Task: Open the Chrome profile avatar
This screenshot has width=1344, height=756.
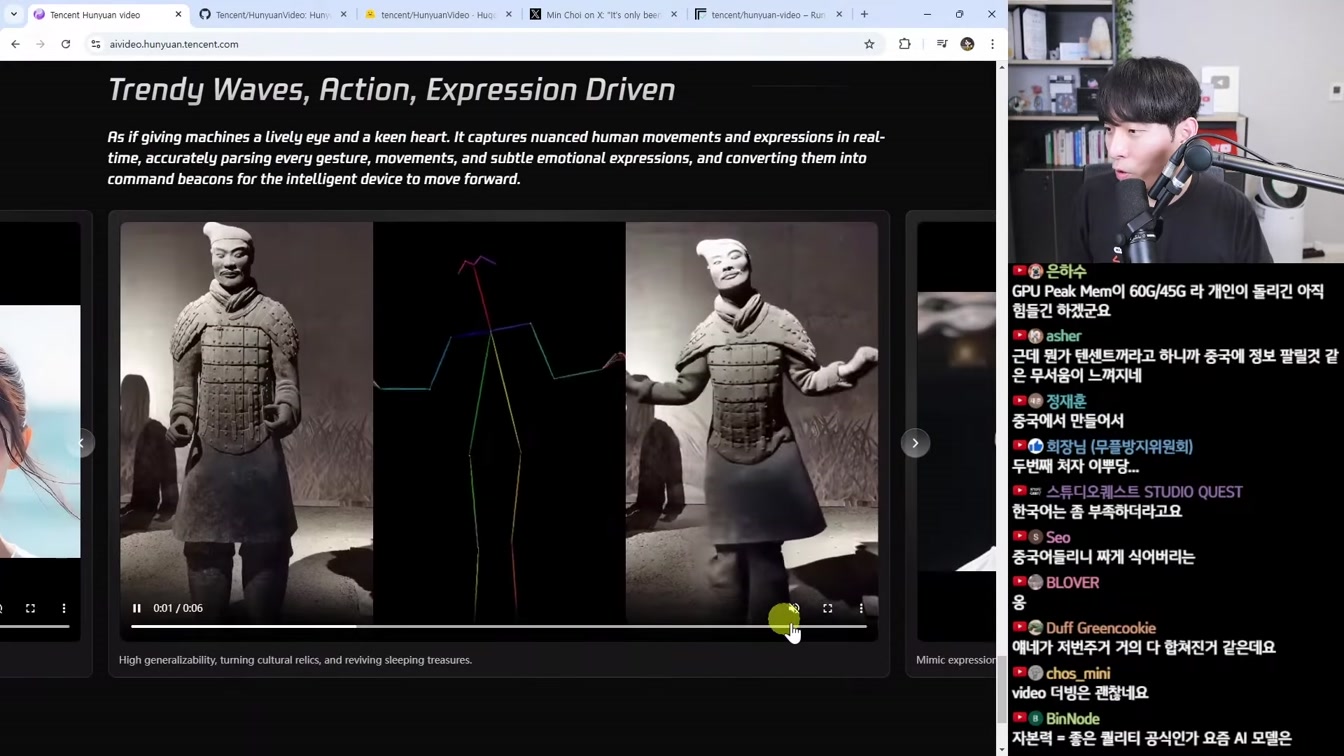Action: (967, 44)
